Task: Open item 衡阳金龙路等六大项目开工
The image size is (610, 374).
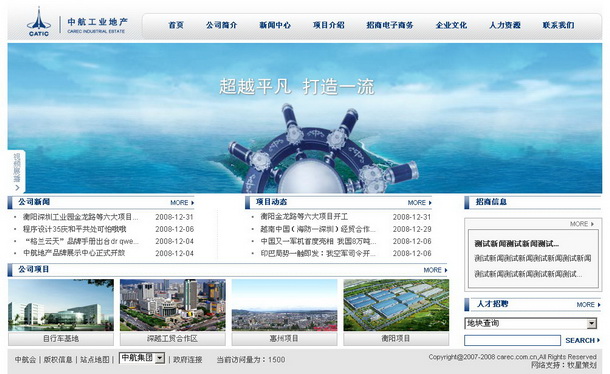Action: pos(304,217)
